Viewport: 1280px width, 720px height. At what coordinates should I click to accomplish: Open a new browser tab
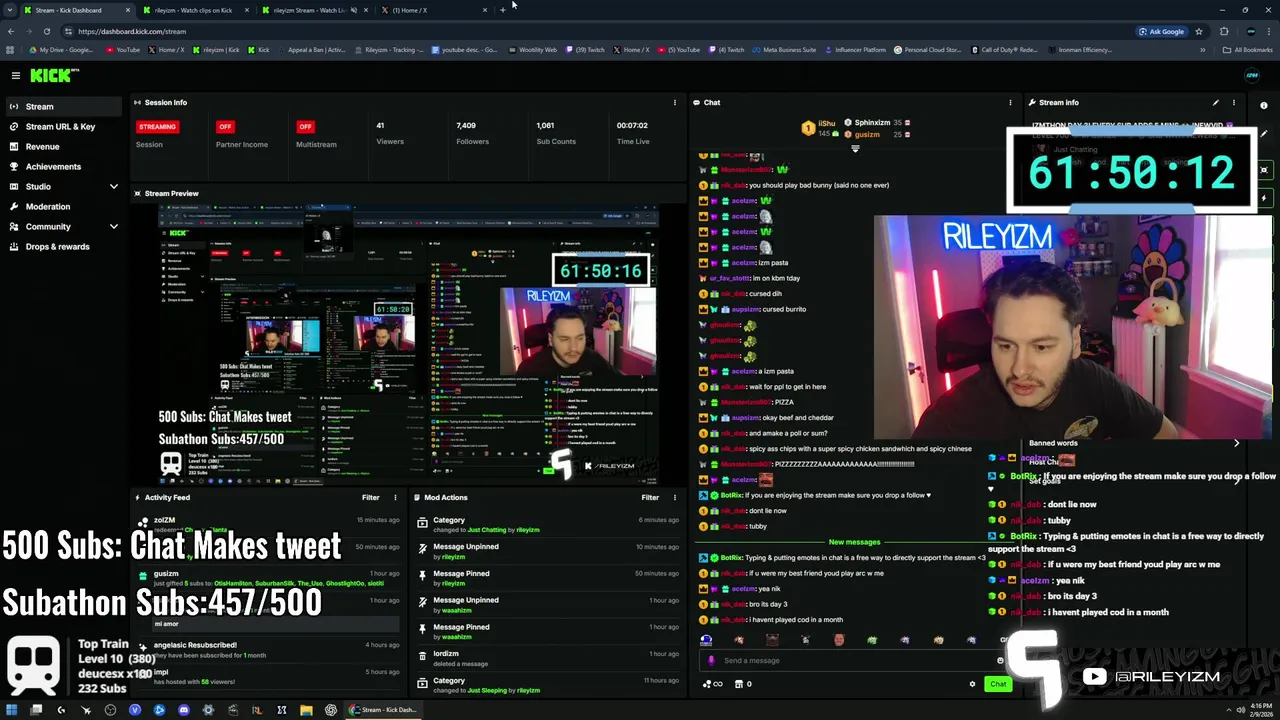pos(503,10)
